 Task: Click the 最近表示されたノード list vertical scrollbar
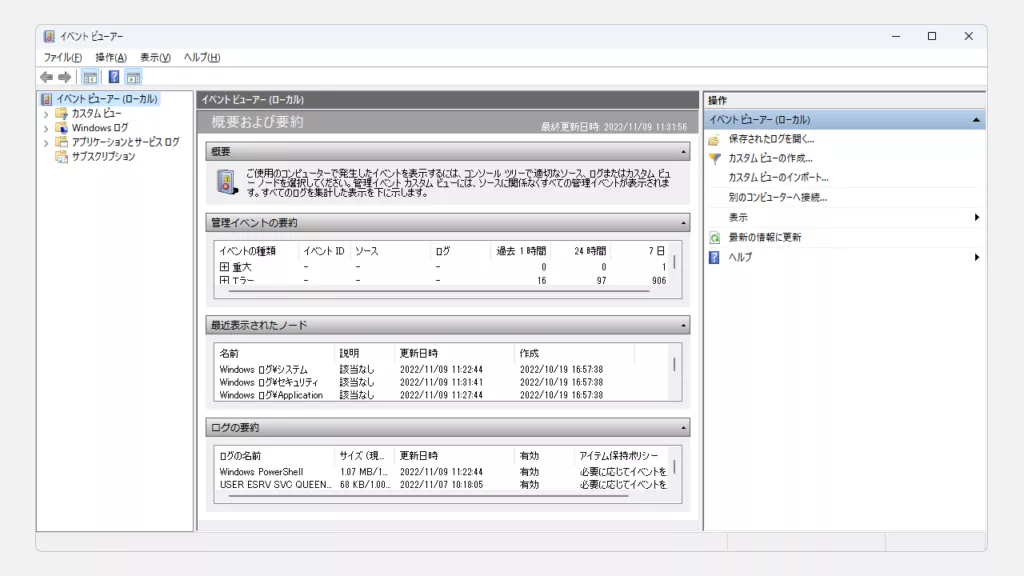click(x=674, y=366)
